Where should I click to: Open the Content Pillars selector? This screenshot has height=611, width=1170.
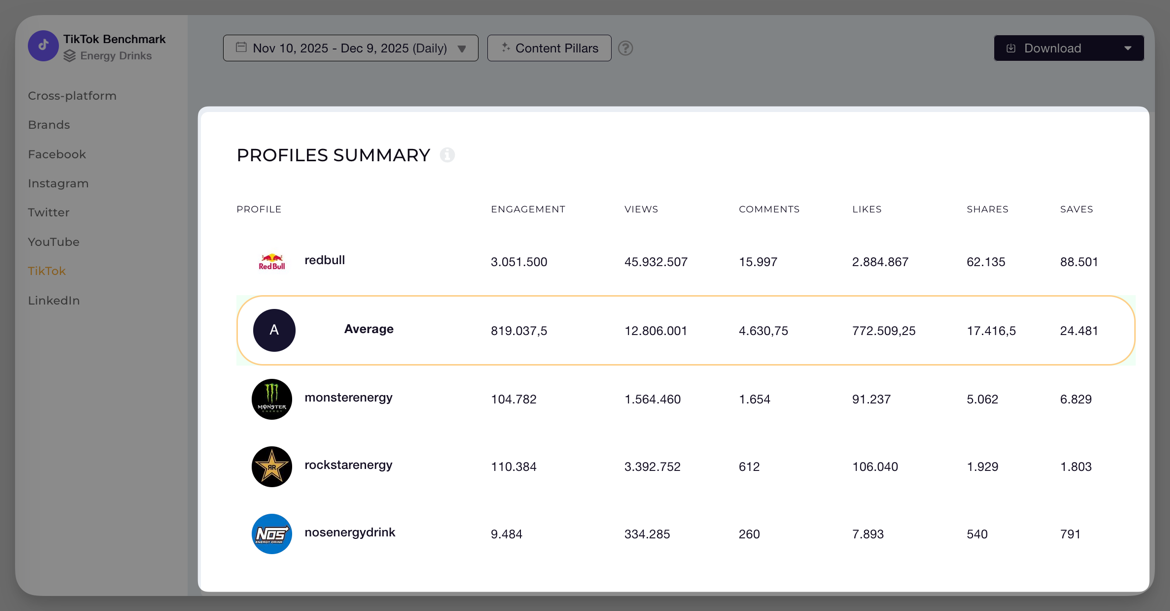[x=549, y=47]
